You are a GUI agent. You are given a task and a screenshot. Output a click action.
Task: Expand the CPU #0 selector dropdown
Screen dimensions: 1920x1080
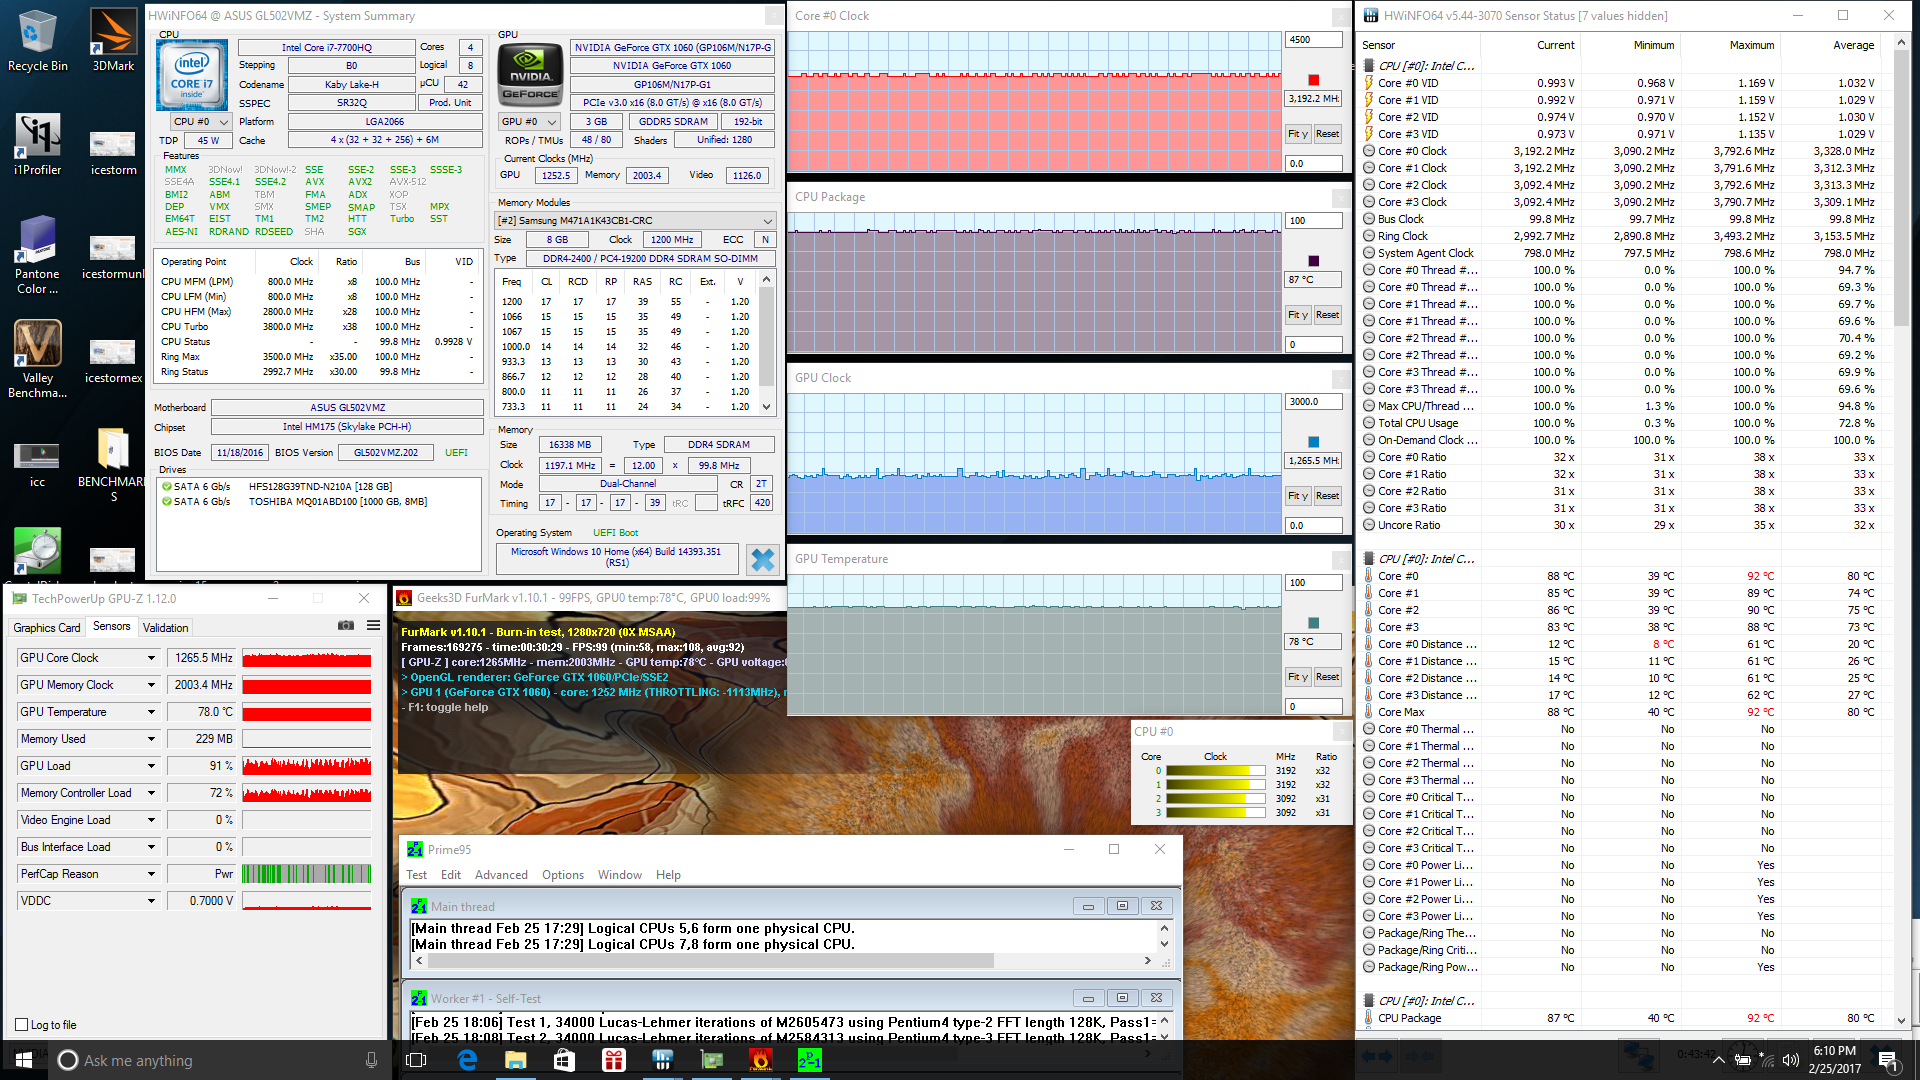click(202, 122)
